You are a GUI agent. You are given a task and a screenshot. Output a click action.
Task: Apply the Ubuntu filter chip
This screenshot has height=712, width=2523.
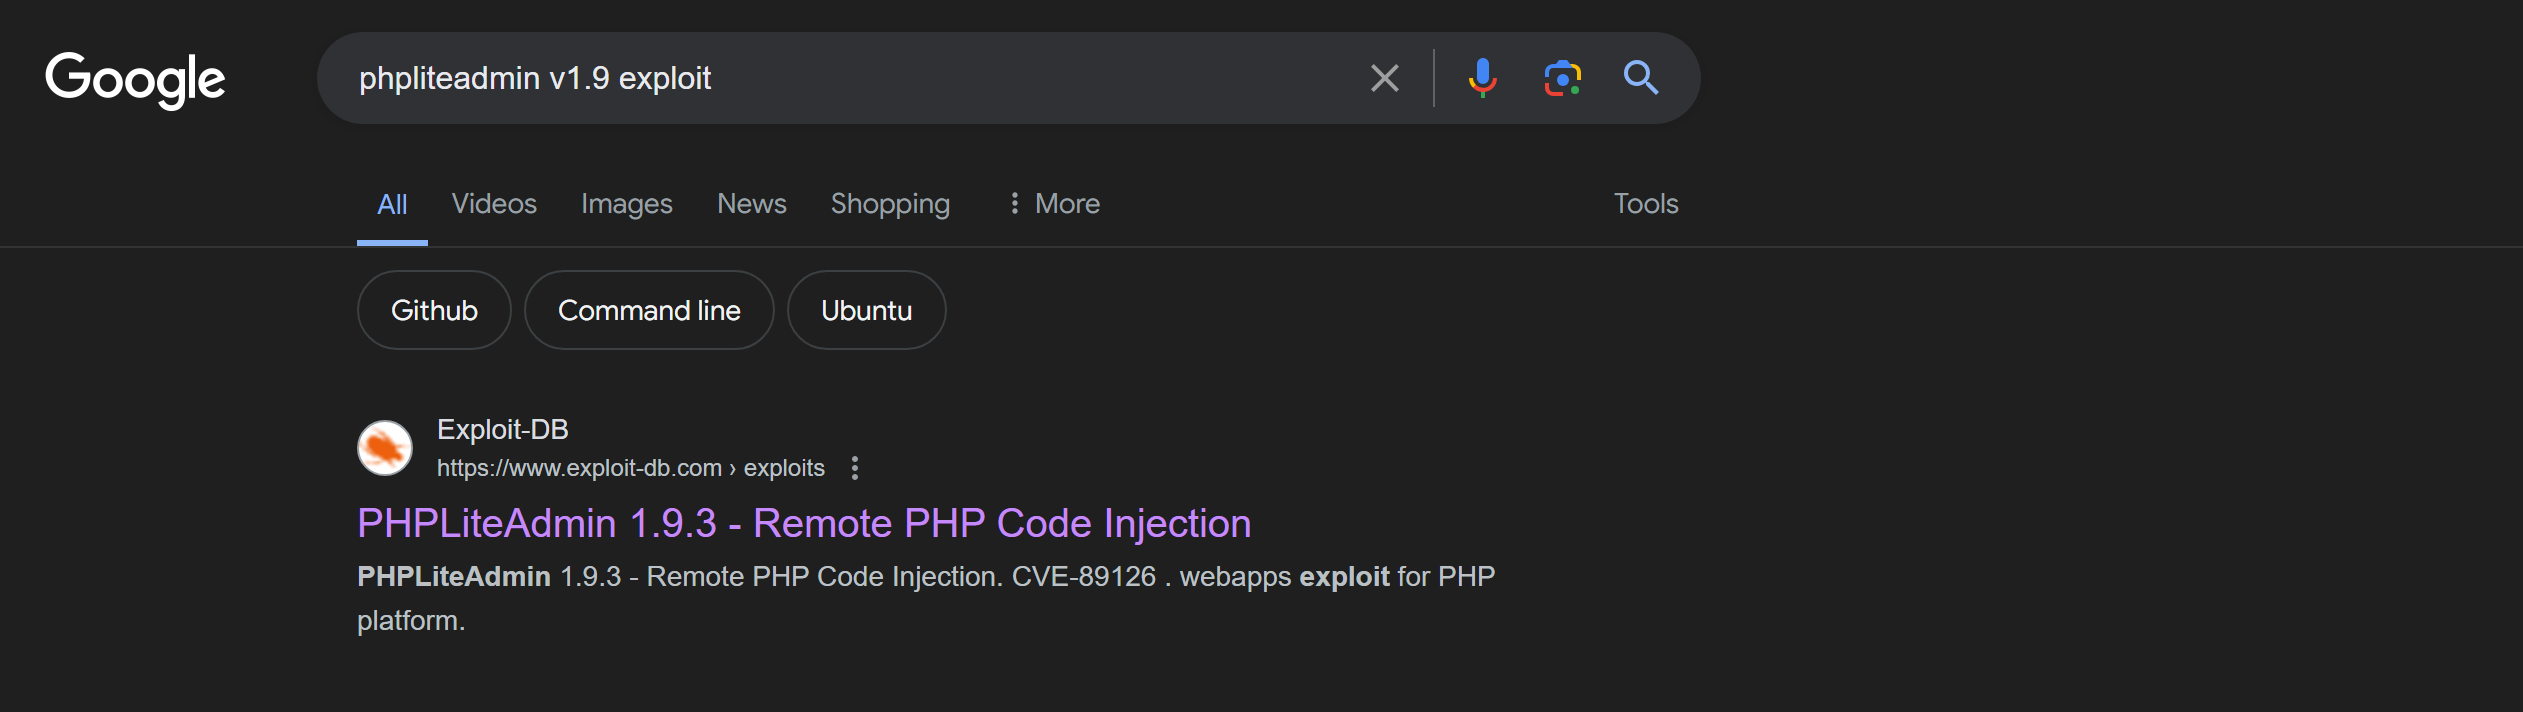point(866,310)
